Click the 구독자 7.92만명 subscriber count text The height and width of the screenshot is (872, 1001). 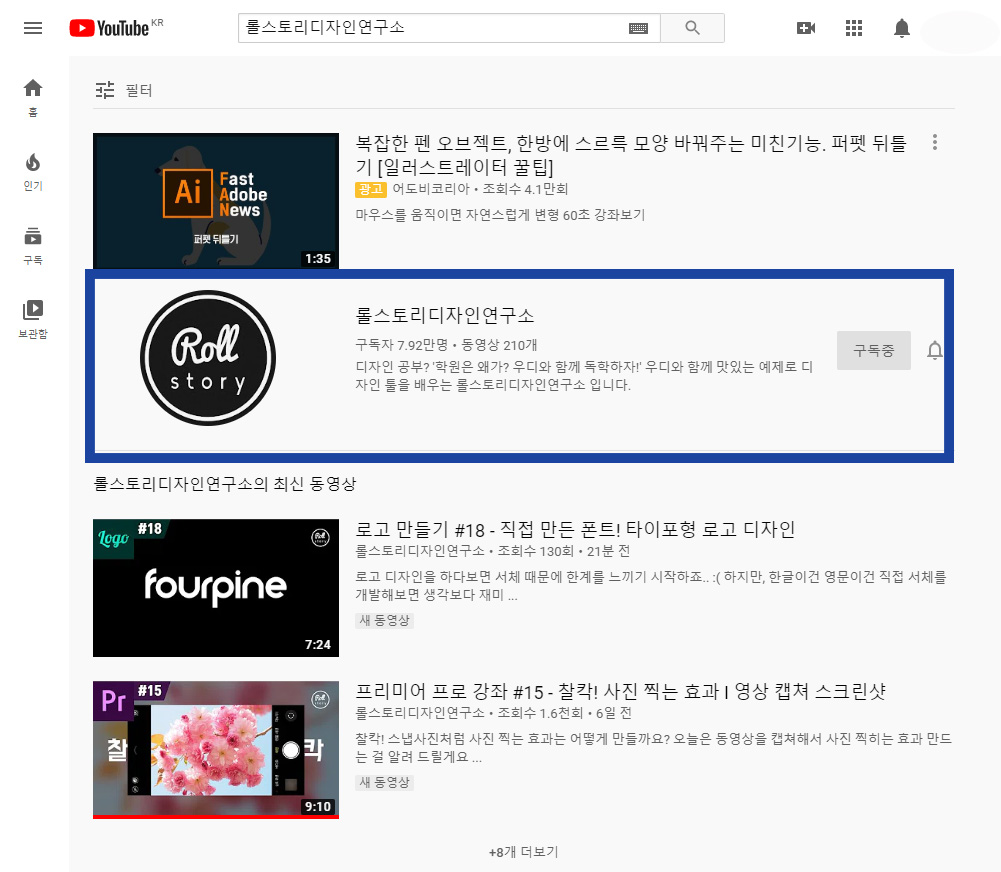tap(402, 345)
